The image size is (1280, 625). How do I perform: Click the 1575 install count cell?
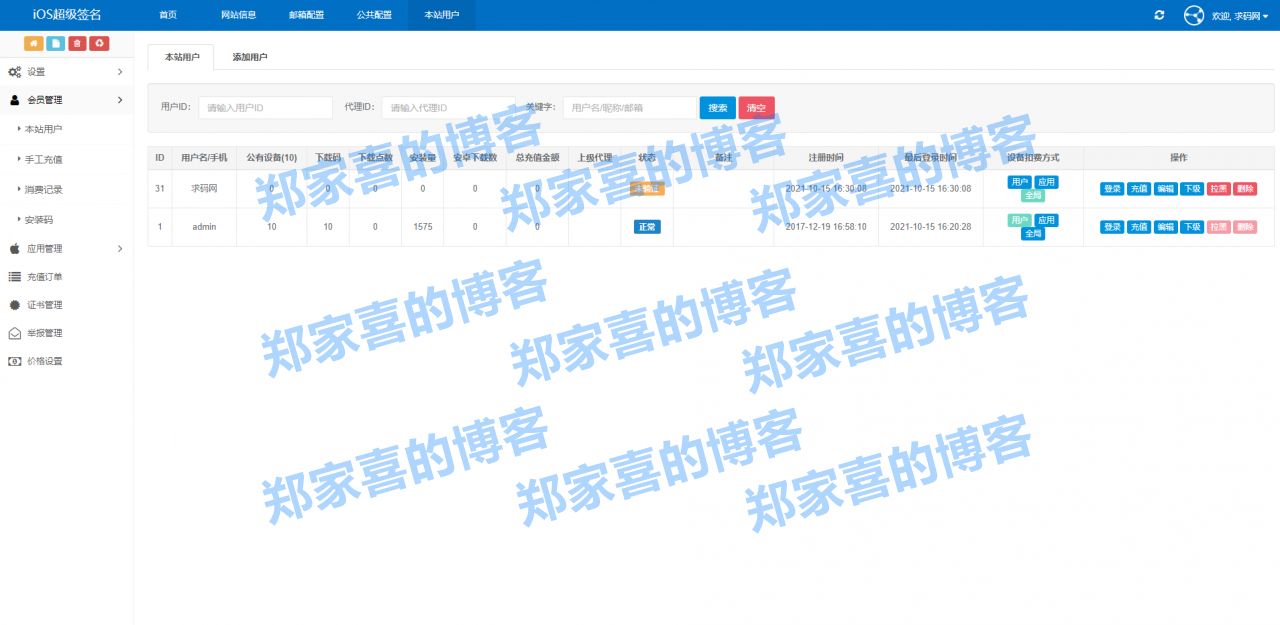pos(422,227)
